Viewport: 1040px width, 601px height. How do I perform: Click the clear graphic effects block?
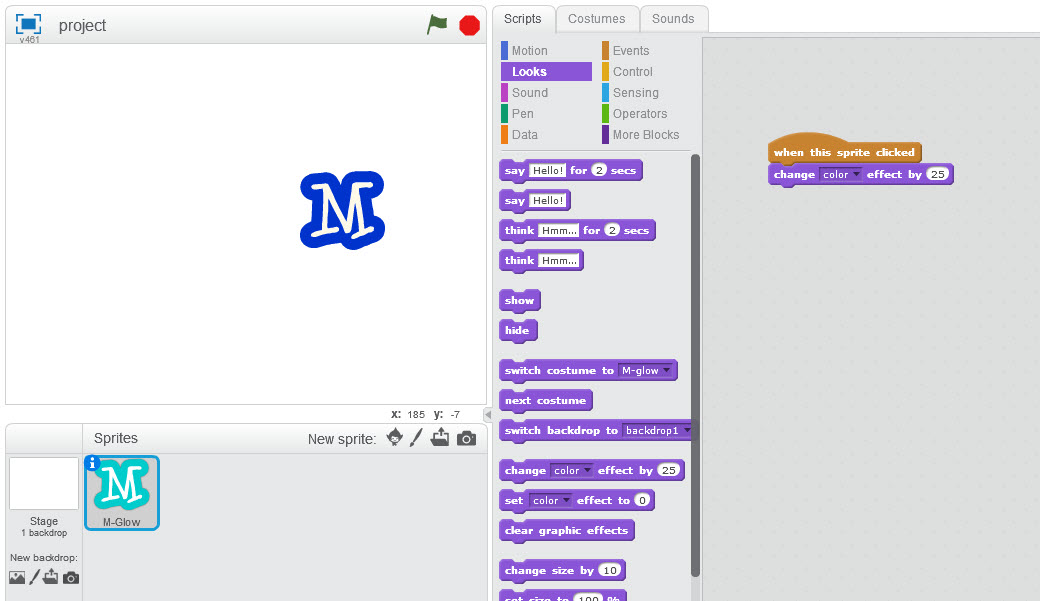566,531
